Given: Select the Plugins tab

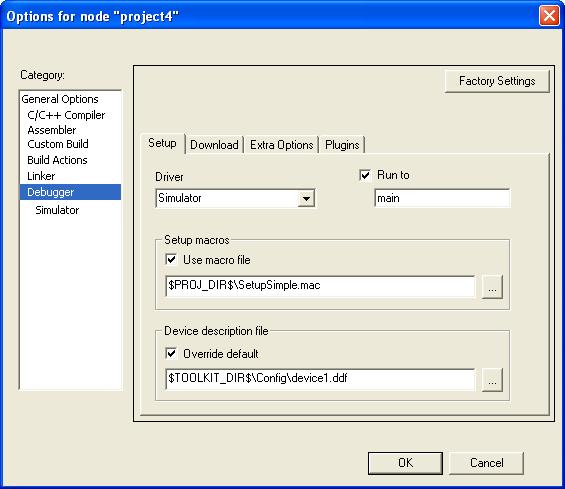Looking at the screenshot, I should tap(342, 145).
